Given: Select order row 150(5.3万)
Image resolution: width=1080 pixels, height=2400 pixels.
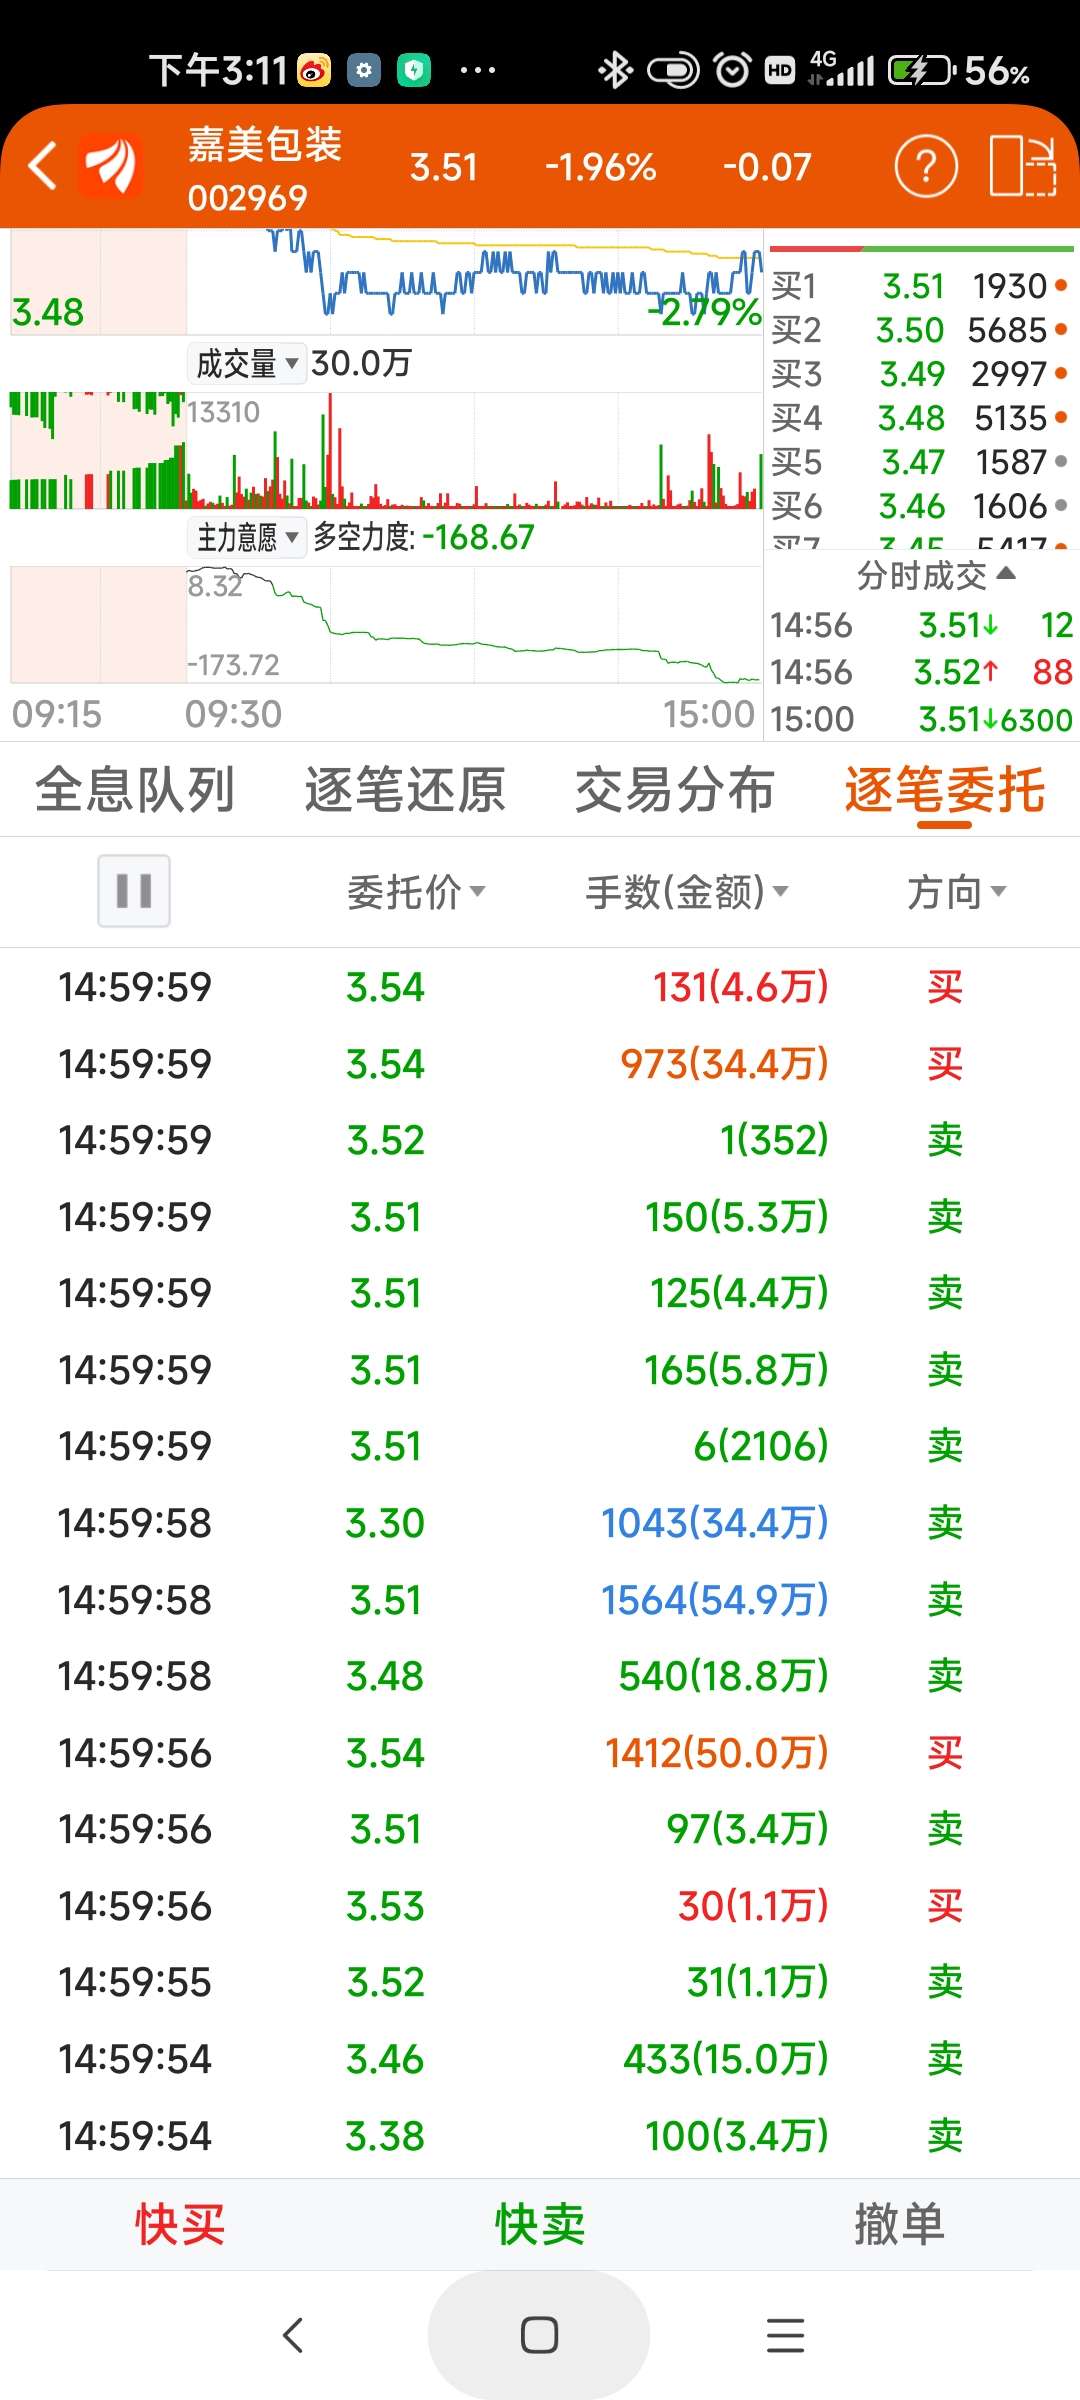Looking at the screenshot, I should pos(540,1217).
